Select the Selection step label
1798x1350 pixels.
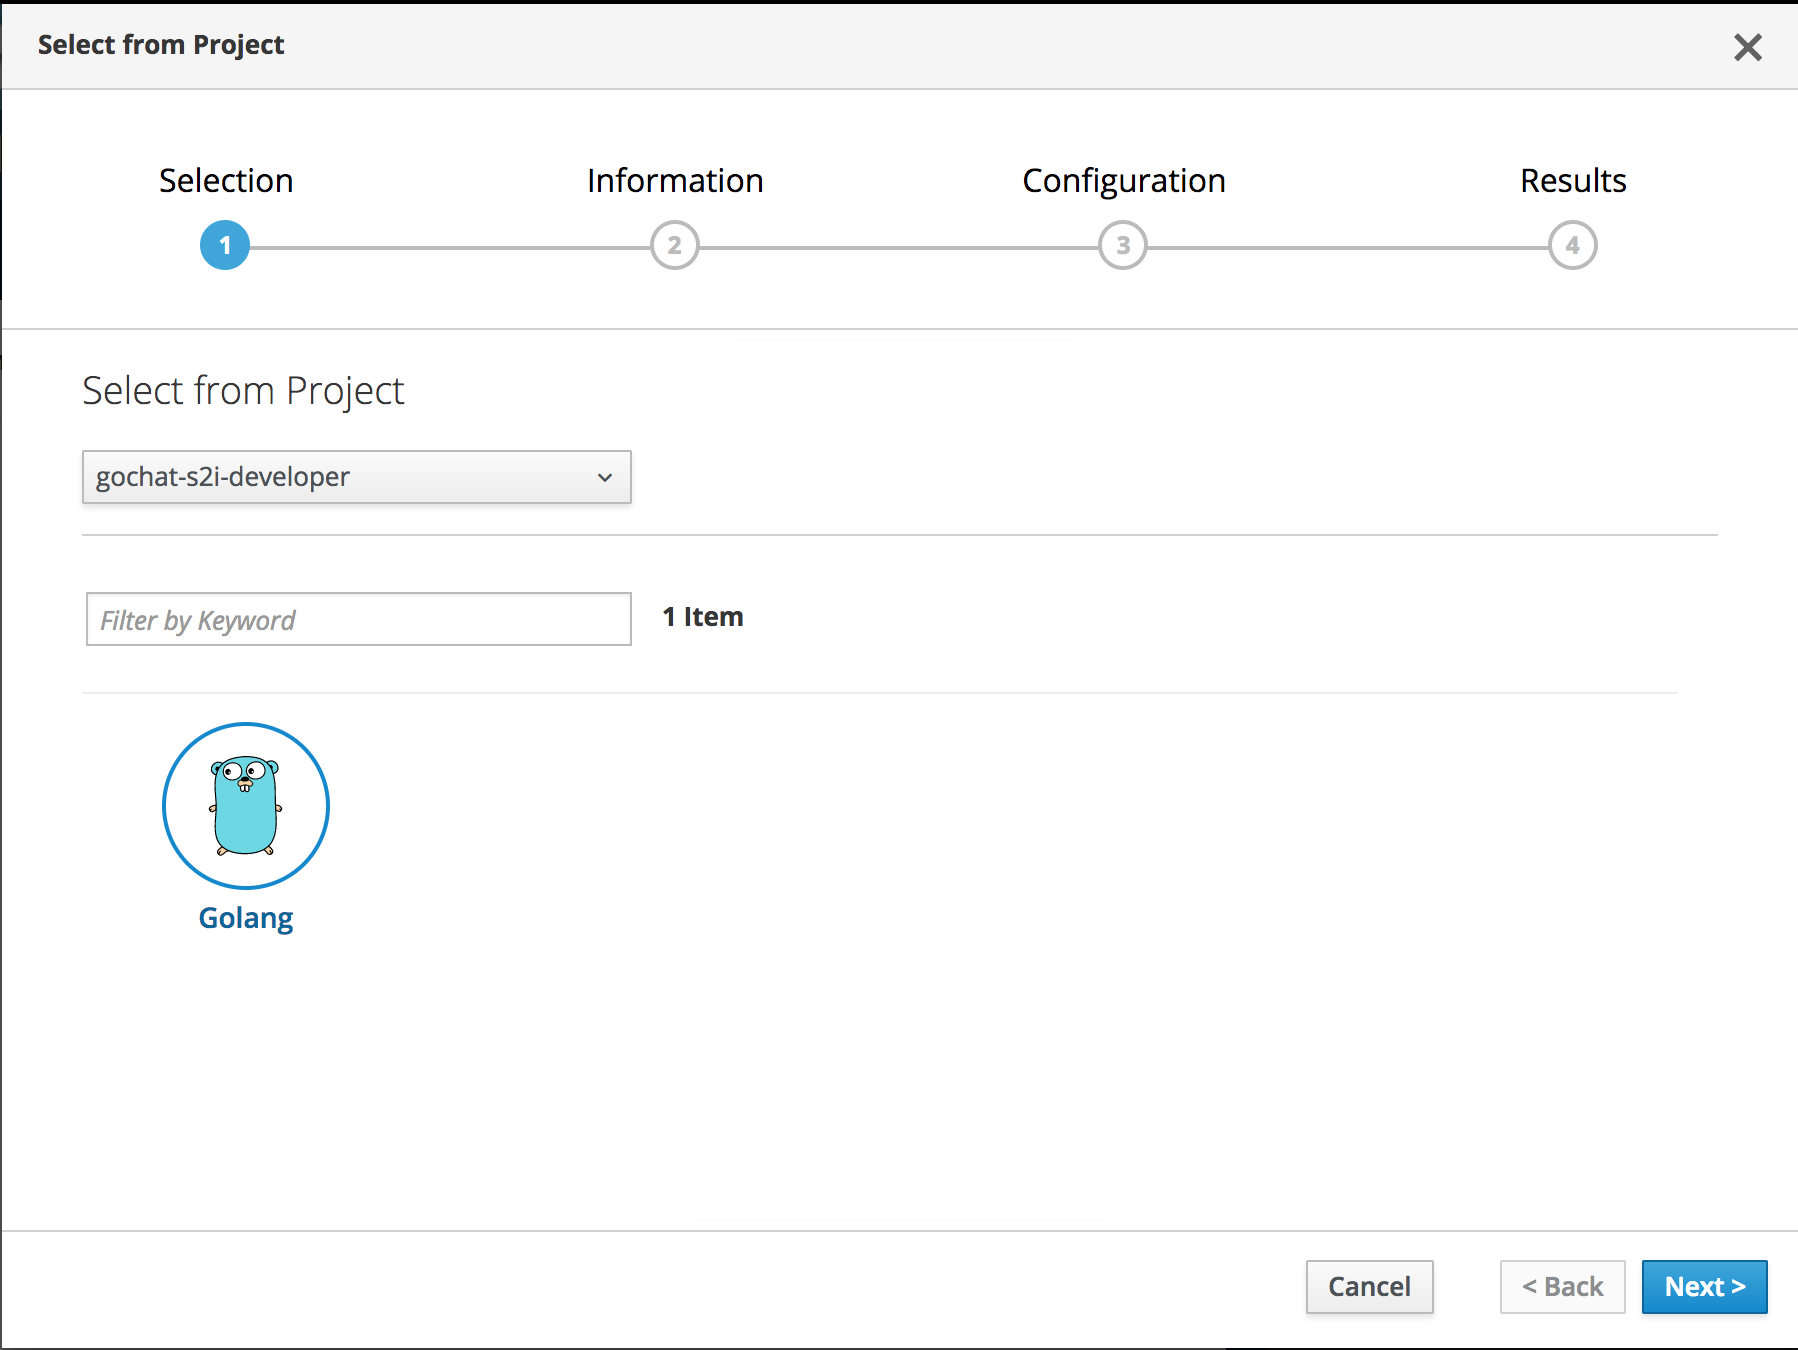pos(226,181)
